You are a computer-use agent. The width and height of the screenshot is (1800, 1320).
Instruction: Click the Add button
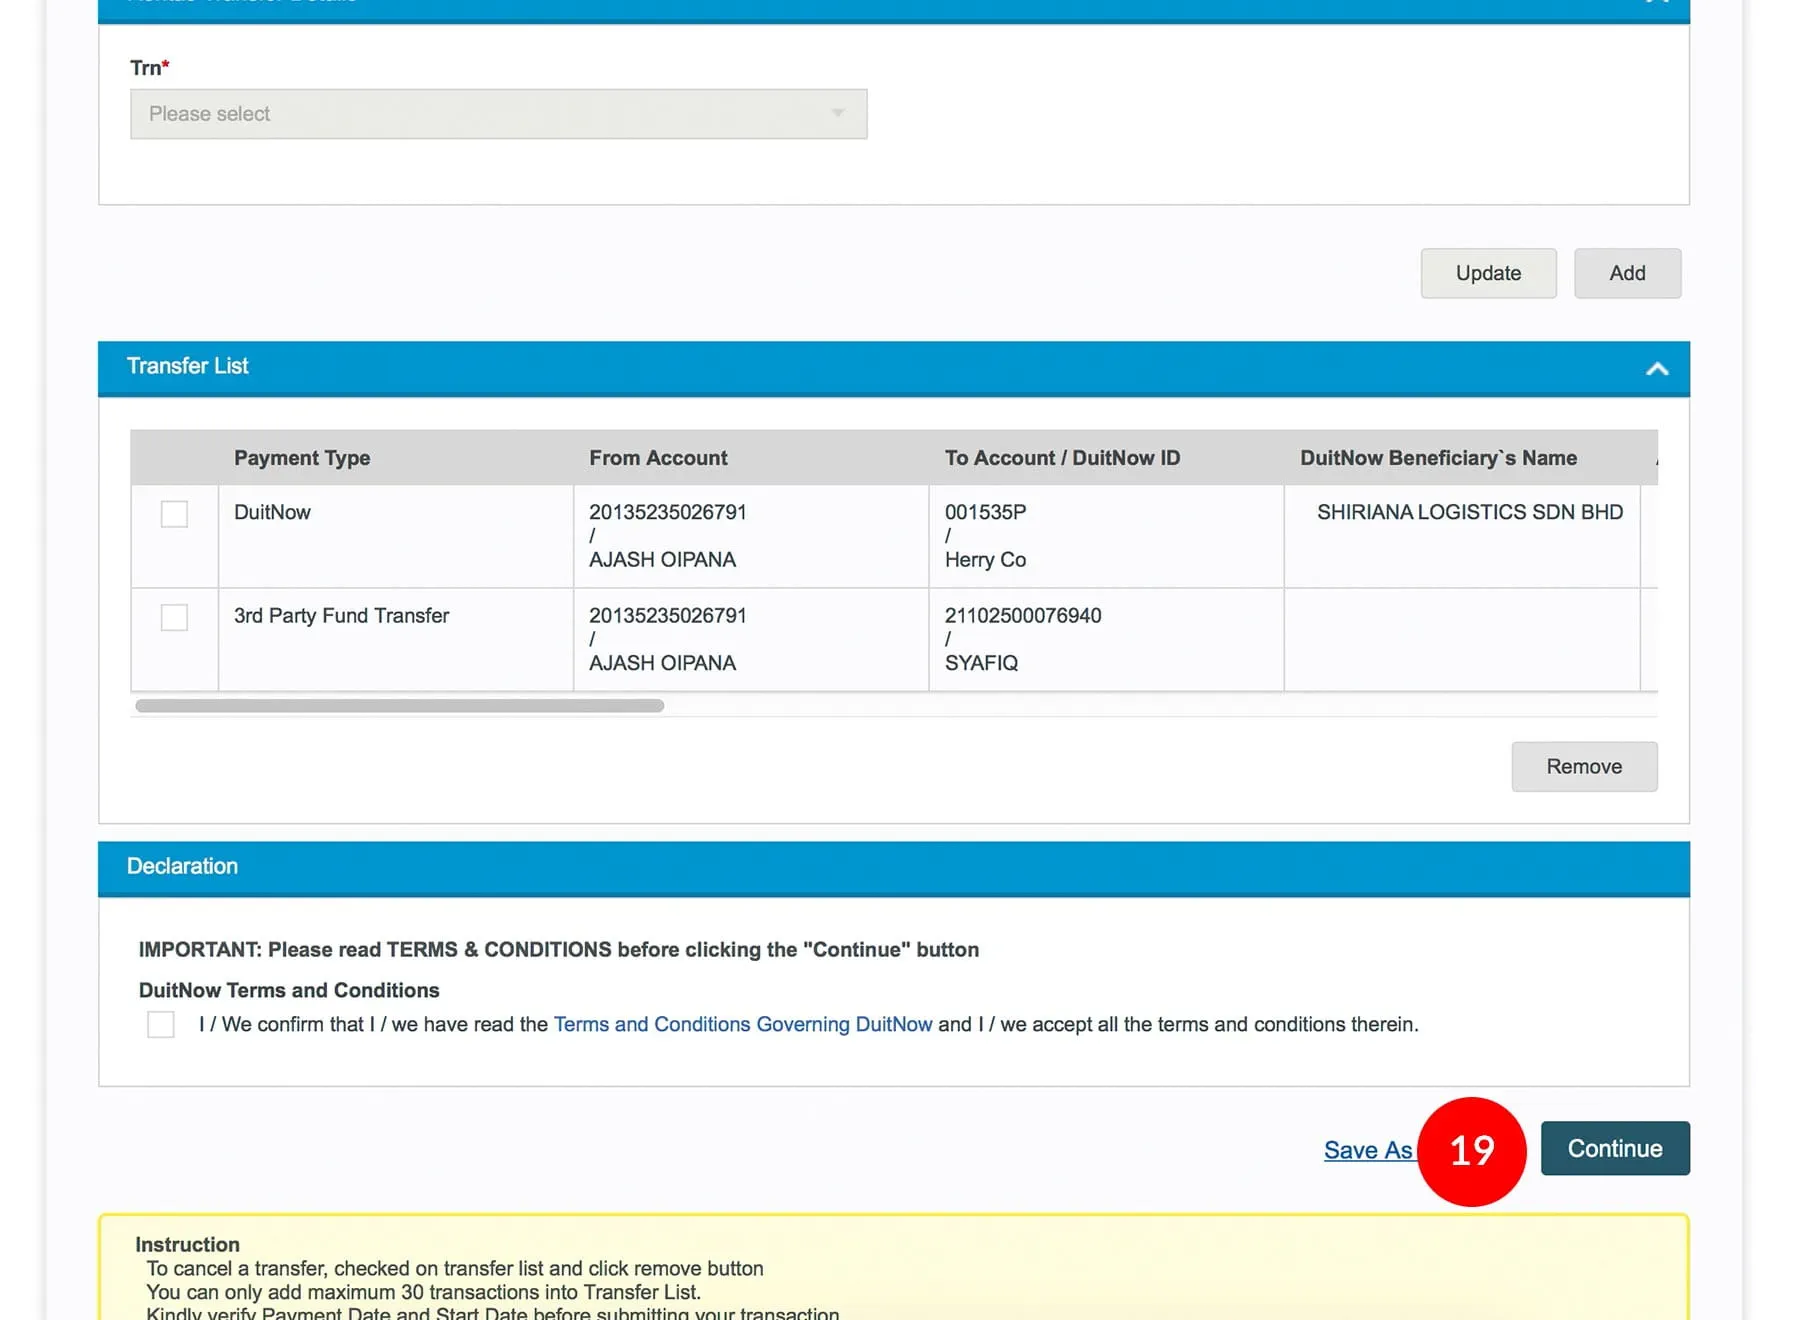[x=1626, y=273]
